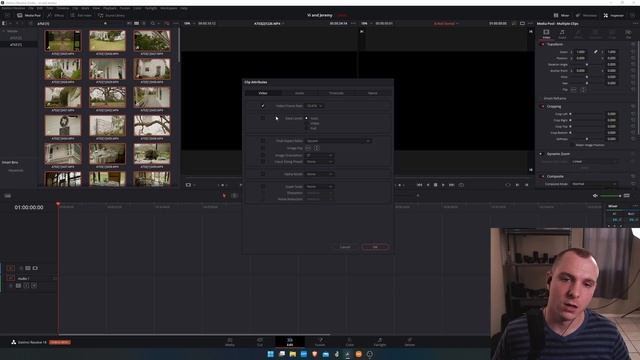Switch to the Deliver page

(x=409, y=342)
